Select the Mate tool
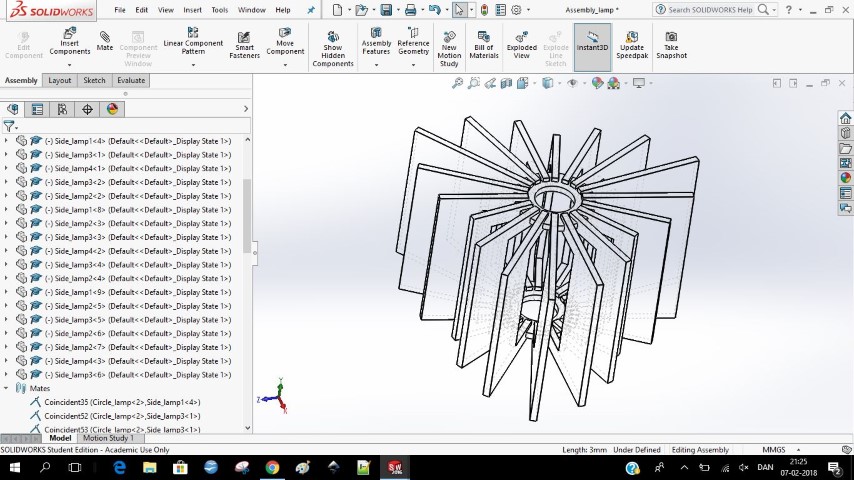854x480 pixels. point(105,41)
